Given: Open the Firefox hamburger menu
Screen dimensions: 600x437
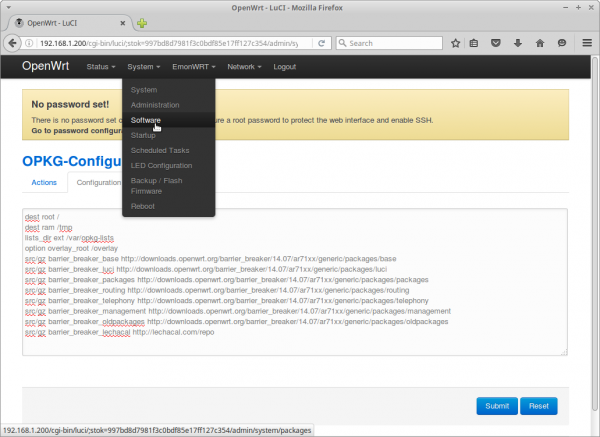Looking at the screenshot, I should pos(587,43).
